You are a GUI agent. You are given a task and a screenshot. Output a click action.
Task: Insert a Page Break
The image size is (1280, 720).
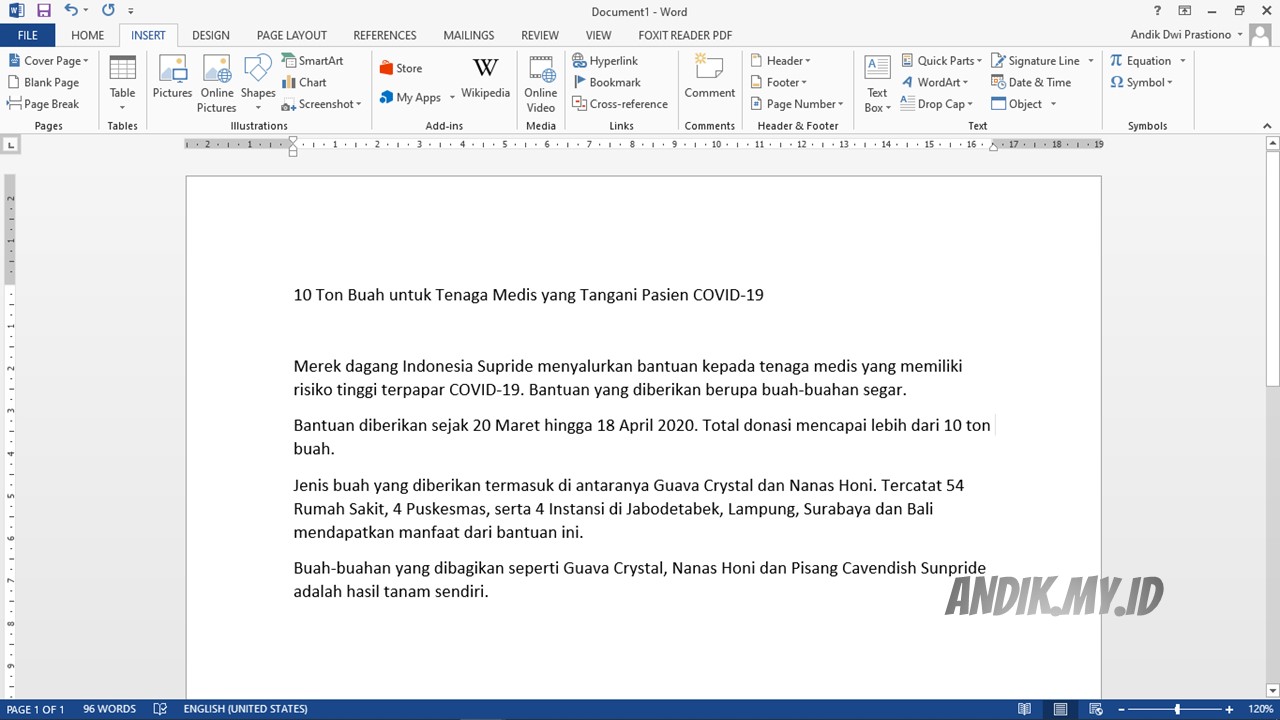47,103
